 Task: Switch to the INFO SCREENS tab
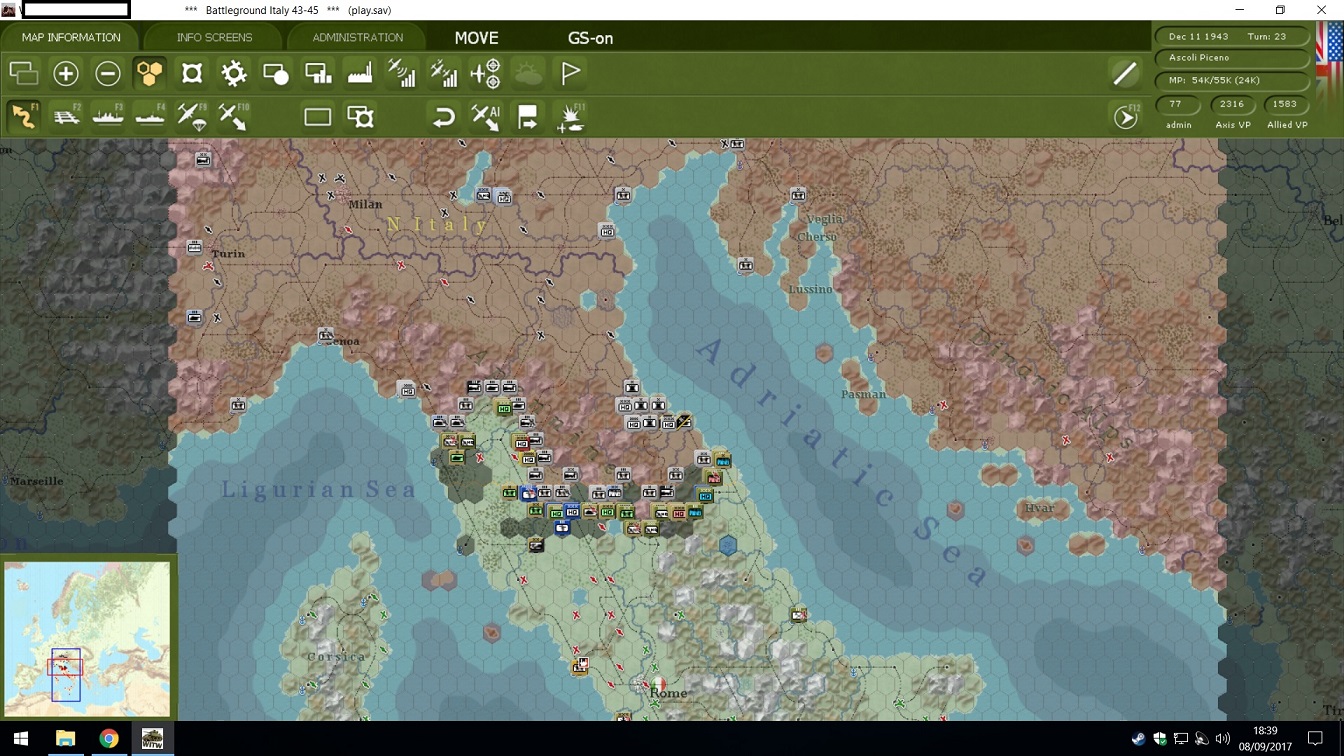(x=214, y=38)
